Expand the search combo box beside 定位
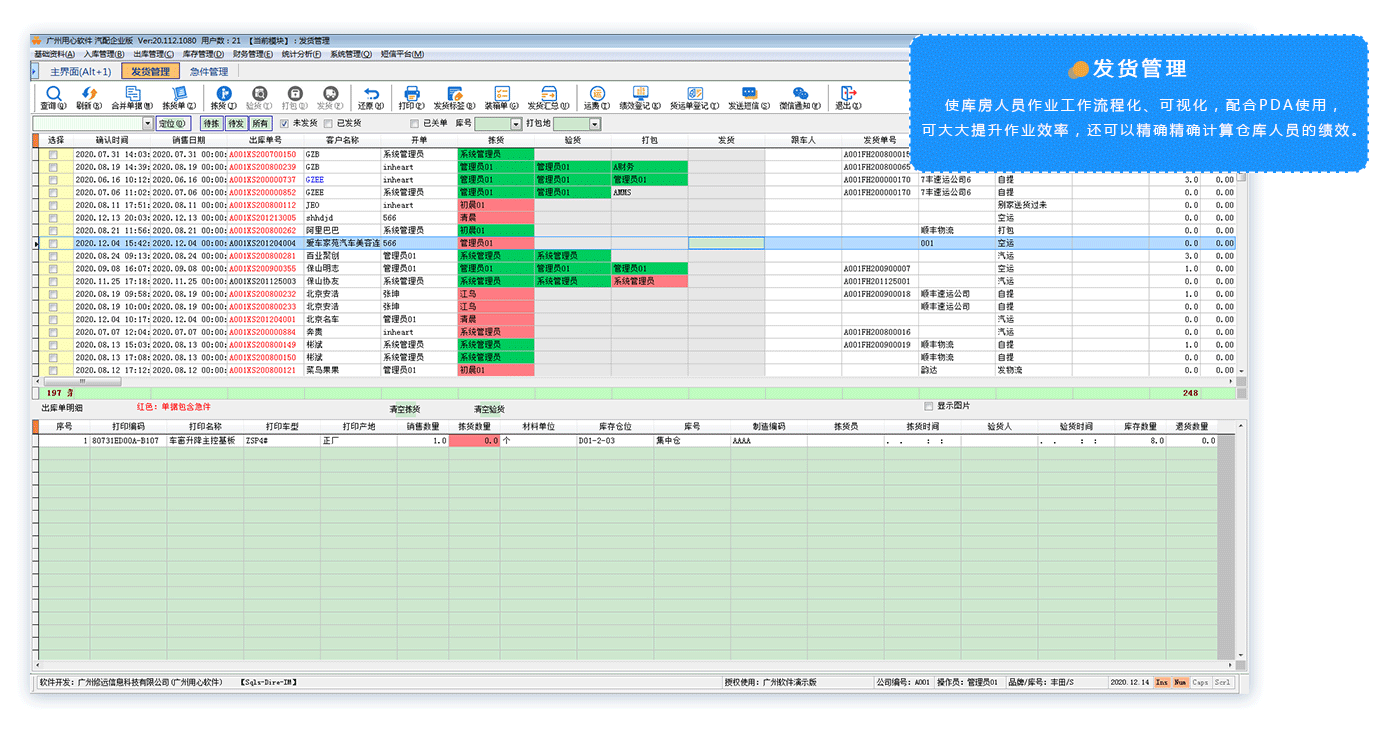 point(148,124)
